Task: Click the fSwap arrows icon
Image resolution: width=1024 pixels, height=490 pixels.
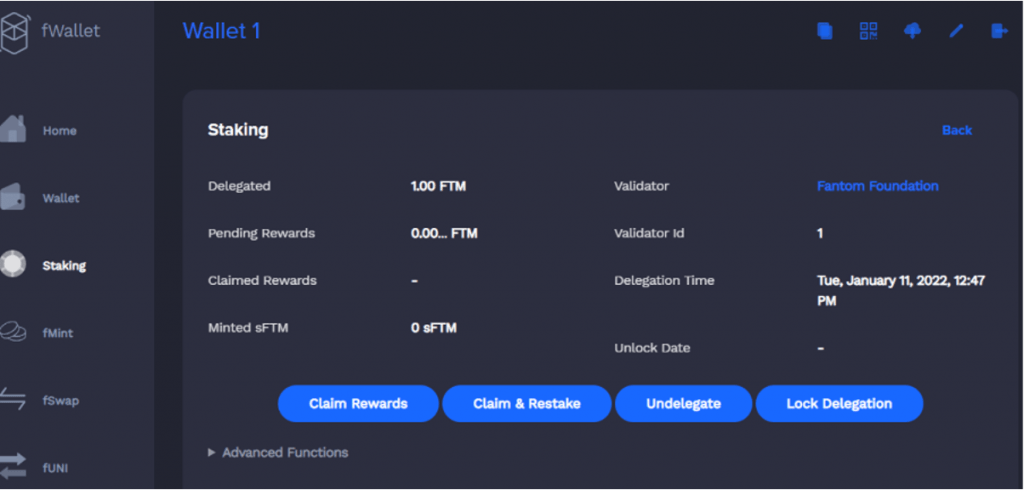Action: [x=13, y=400]
